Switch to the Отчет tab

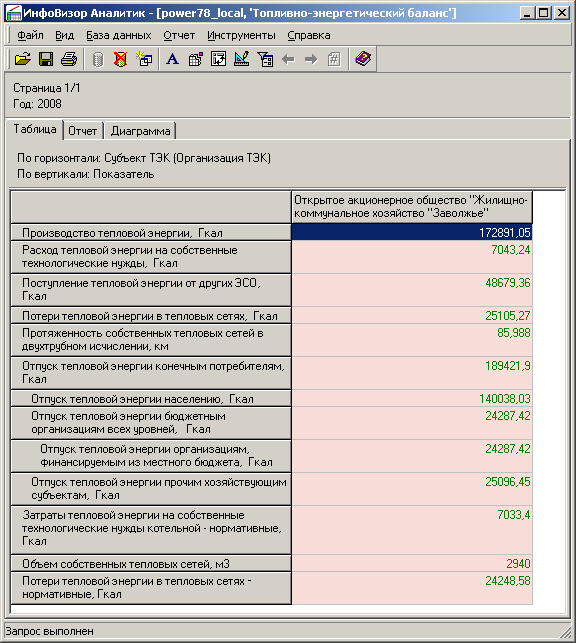click(82, 131)
